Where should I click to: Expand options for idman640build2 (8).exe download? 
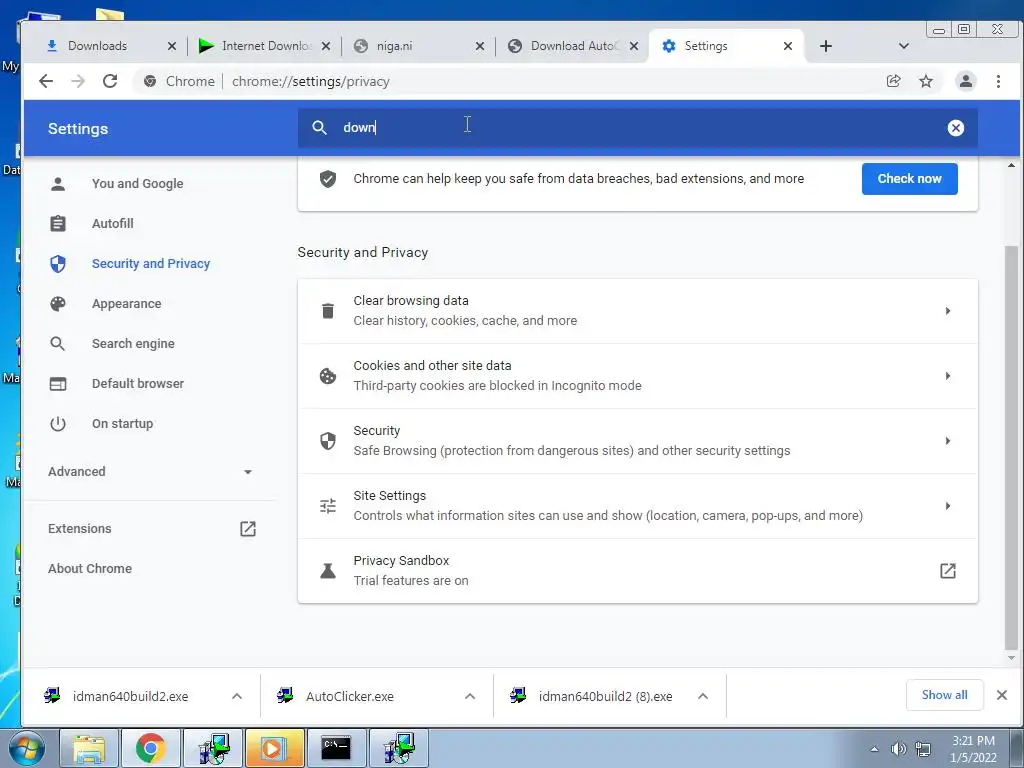click(x=703, y=696)
